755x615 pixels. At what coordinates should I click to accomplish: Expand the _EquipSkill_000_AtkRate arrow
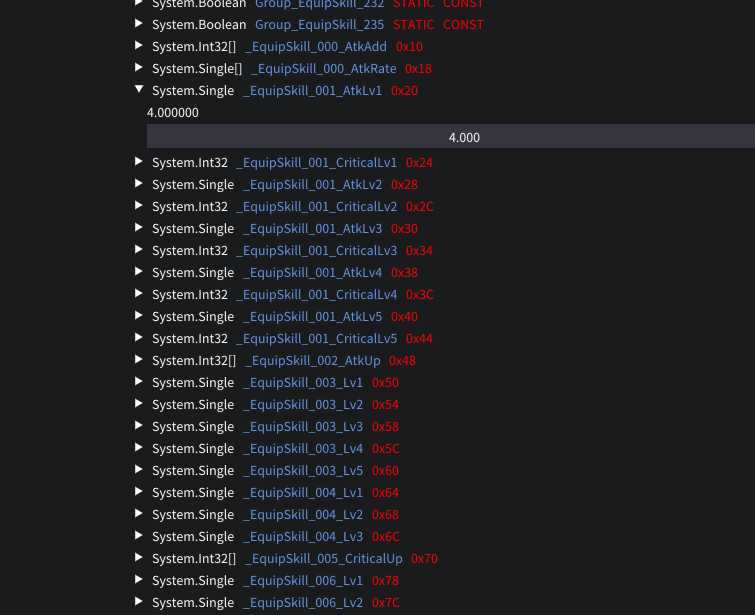(x=139, y=68)
